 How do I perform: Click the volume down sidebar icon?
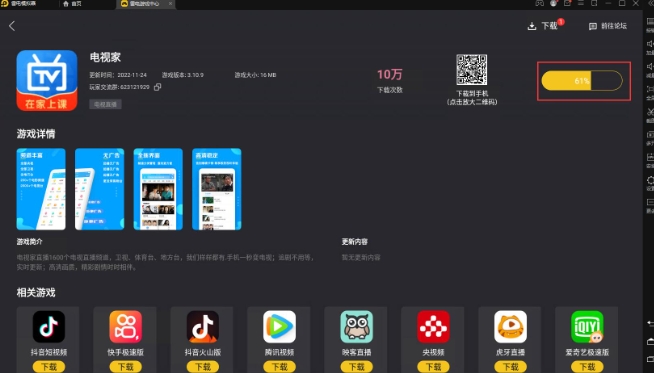(650, 67)
